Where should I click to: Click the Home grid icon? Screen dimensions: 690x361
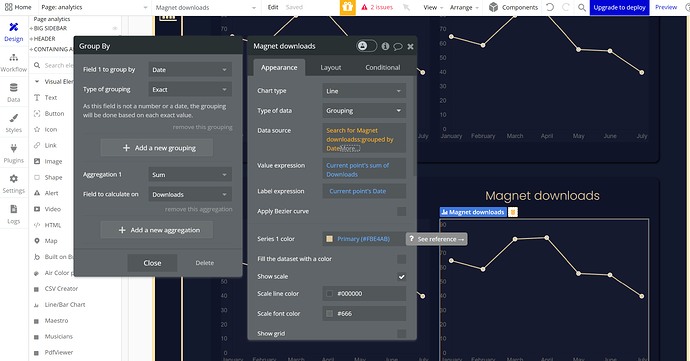pyautogui.click(x=8, y=7)
